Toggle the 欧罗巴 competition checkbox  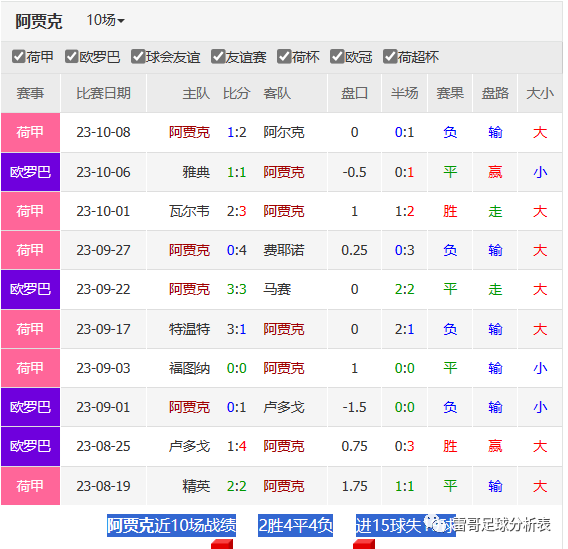click(x=71, y=56)
